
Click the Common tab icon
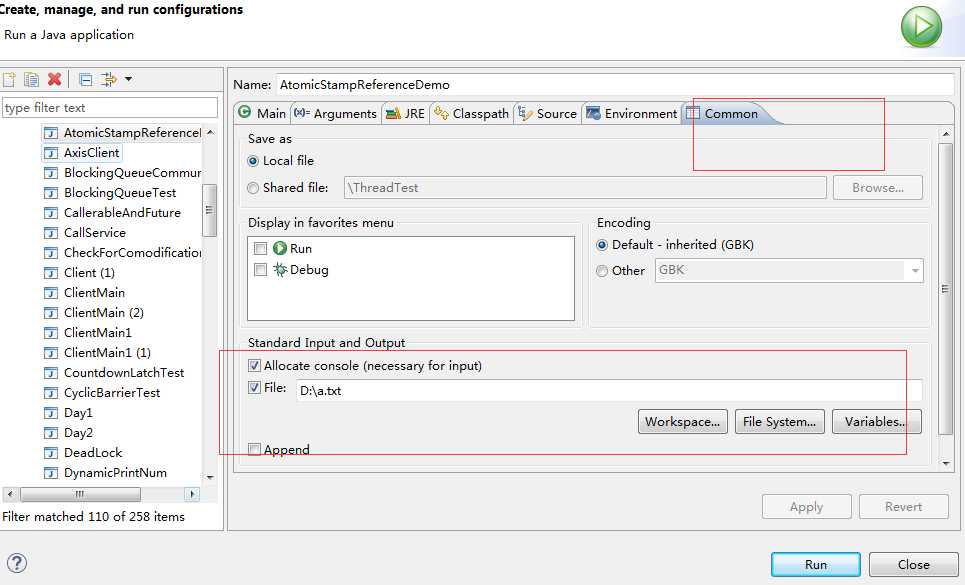click(693, 113)
